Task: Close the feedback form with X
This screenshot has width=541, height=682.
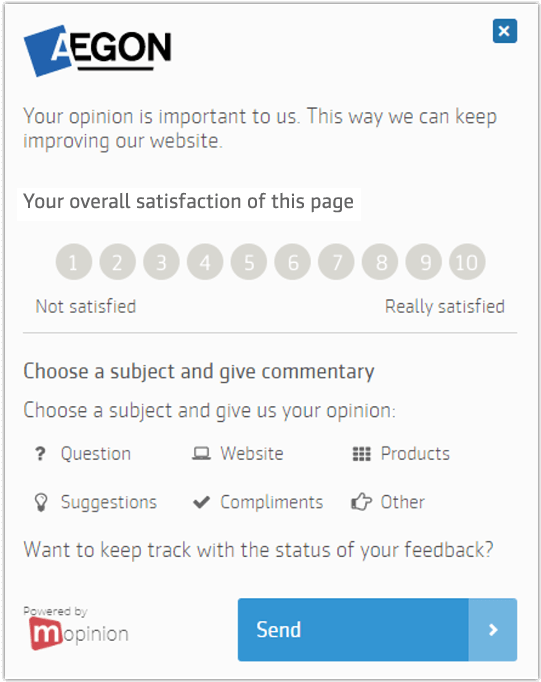Action: tap(504, 31)
